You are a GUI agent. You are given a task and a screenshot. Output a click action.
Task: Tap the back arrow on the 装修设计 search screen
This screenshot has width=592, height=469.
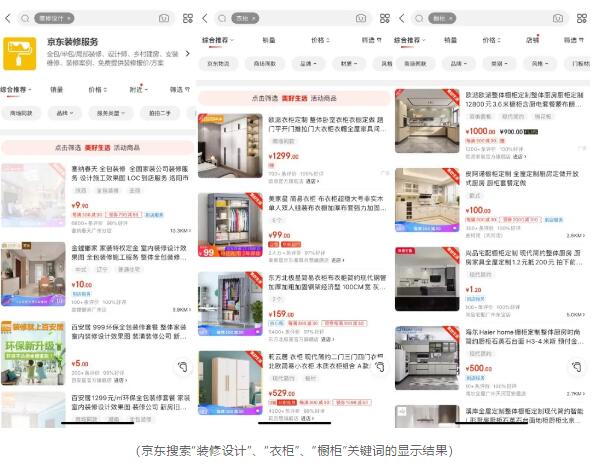(8, 18)
